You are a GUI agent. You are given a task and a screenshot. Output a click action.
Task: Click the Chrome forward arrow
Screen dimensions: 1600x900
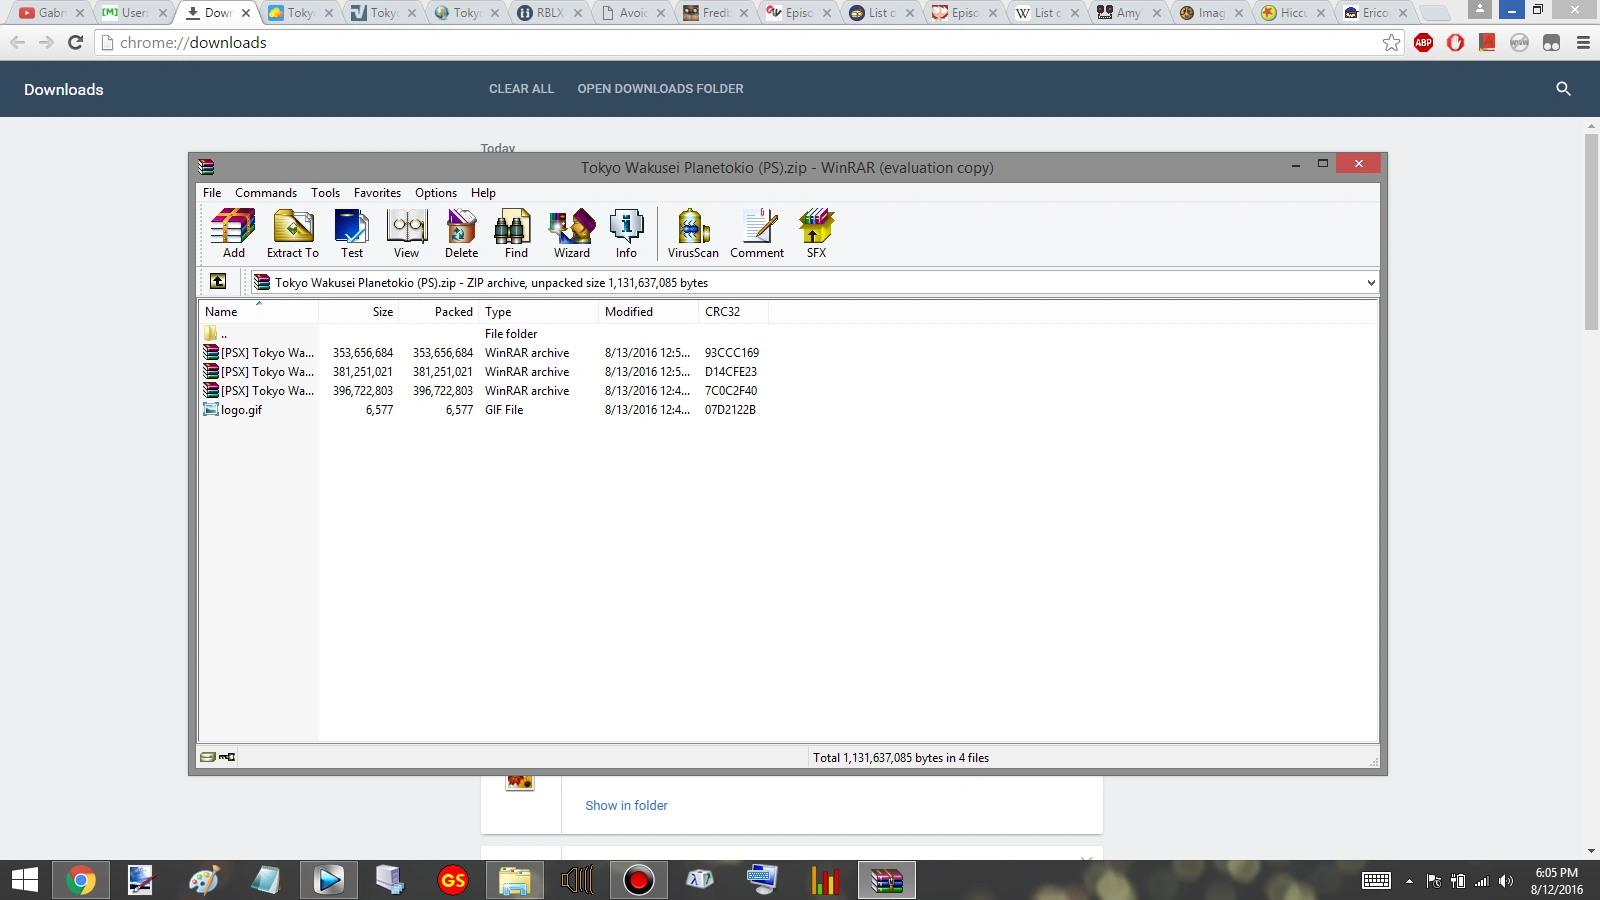(x=46, y=42)
